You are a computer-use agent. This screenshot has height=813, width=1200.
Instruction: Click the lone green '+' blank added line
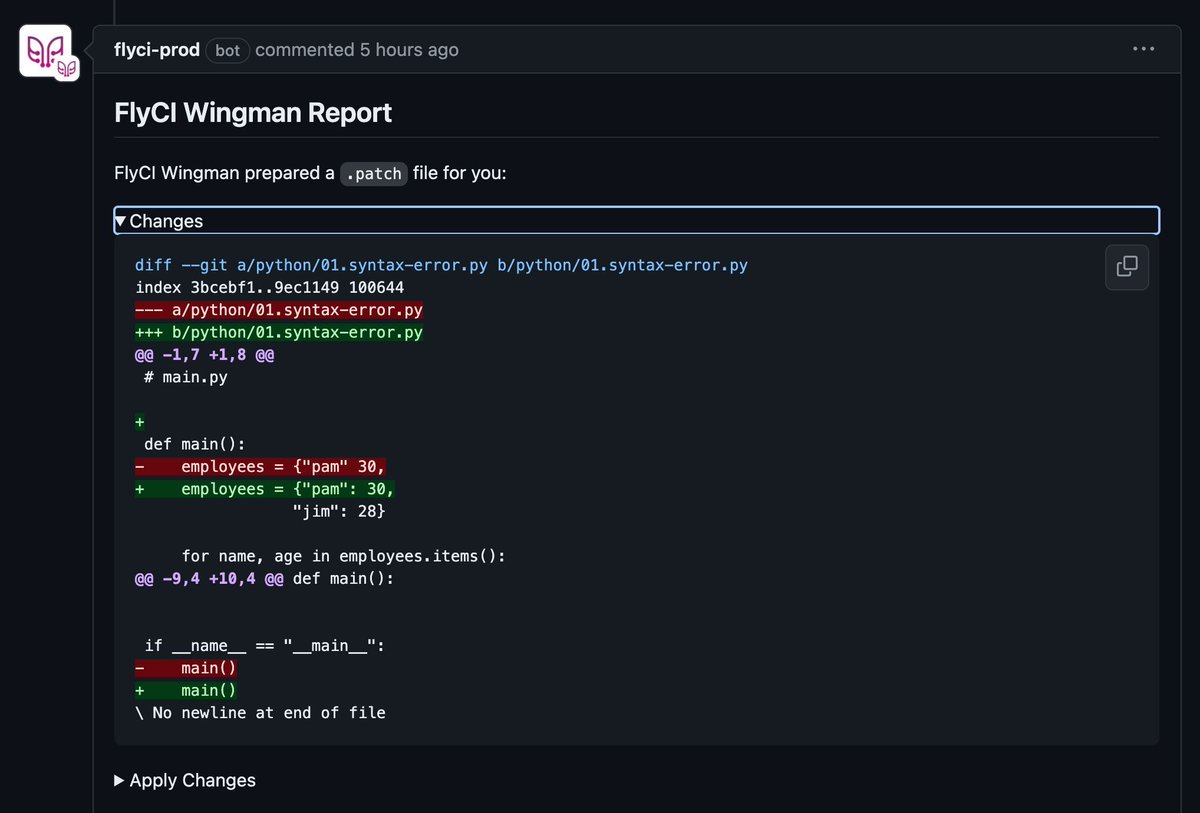[140, 422]
